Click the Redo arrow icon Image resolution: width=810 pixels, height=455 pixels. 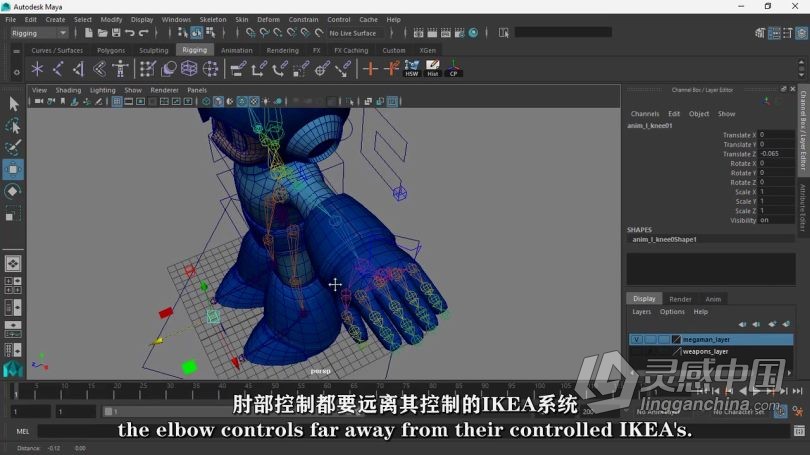[x=144, y=33]
